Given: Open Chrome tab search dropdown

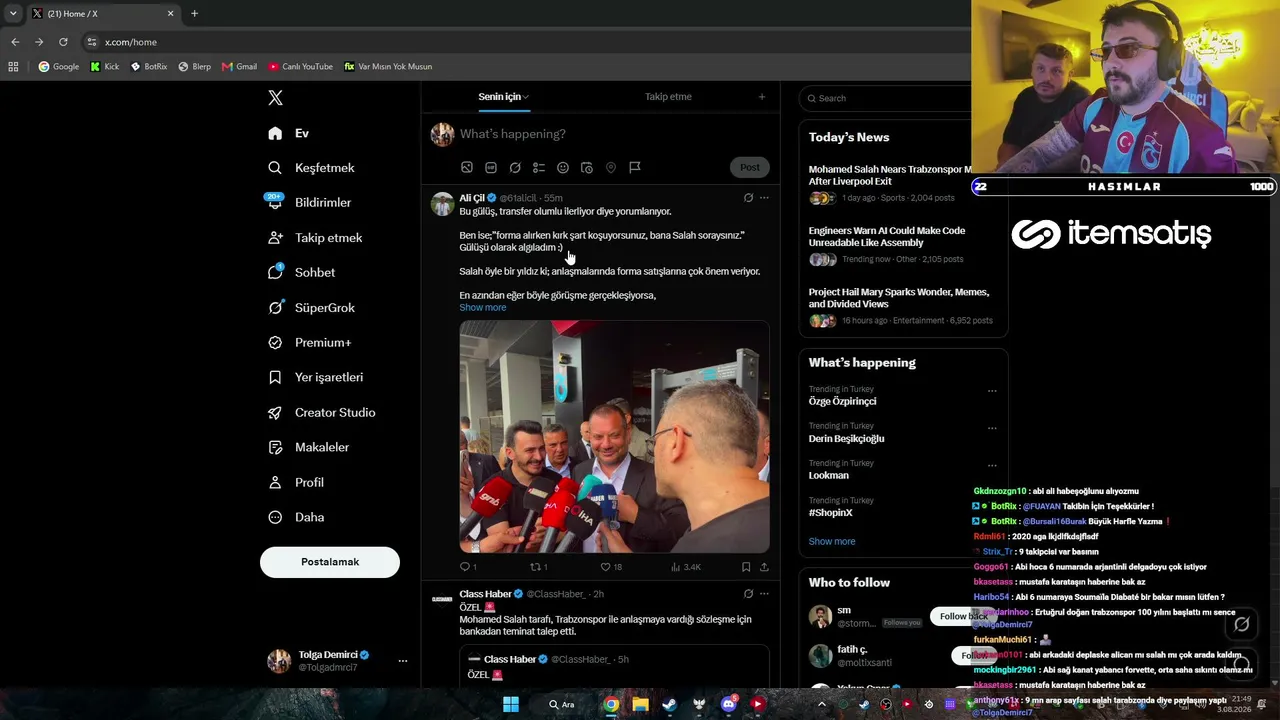Looking at the screenshot, I should point(13,14).
